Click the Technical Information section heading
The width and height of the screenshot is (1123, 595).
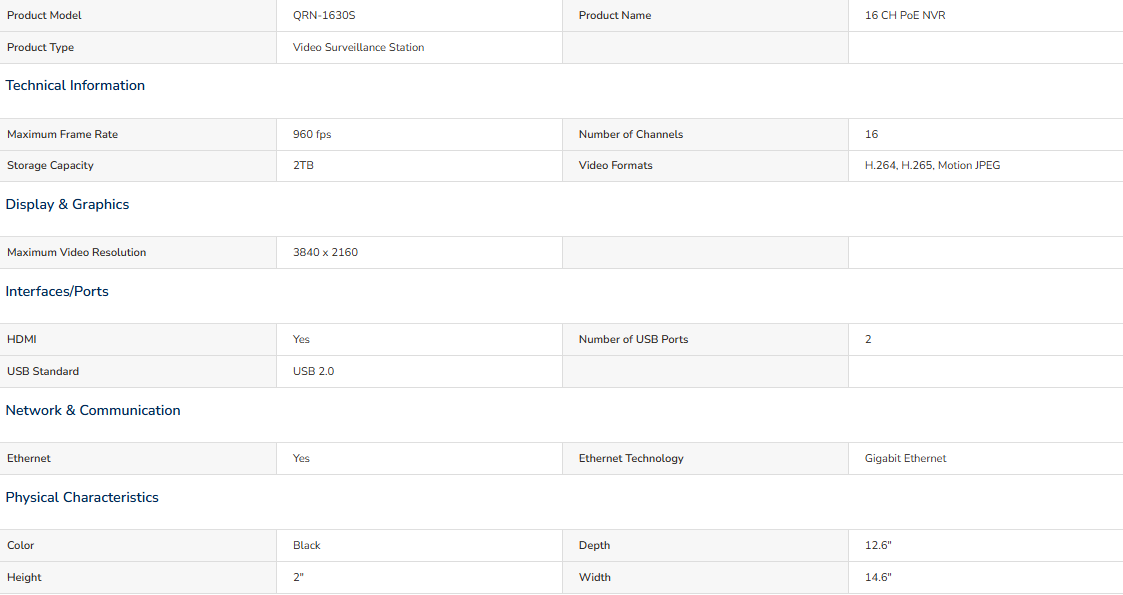[x=75, y=85]
